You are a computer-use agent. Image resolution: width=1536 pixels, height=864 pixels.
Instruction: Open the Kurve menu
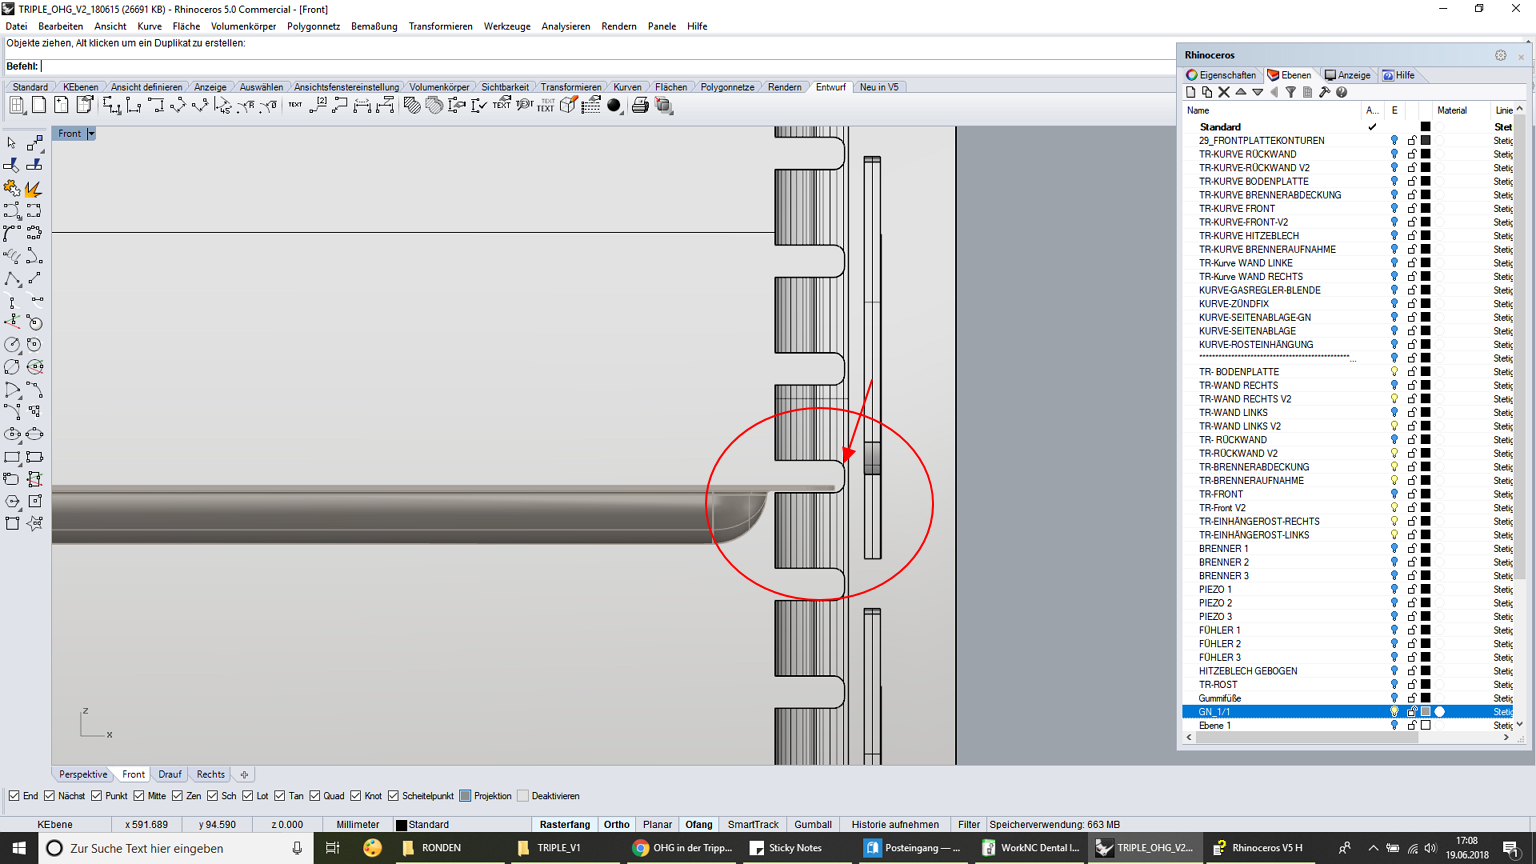point(149,26)
